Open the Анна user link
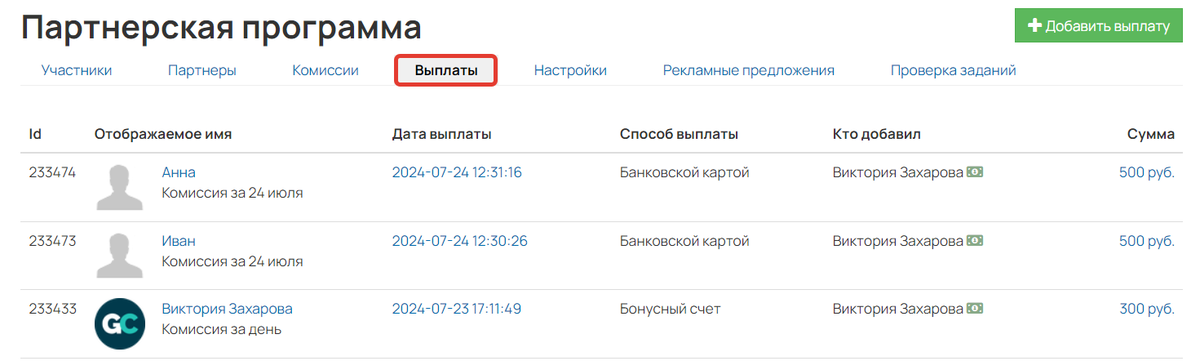The height and width of the screenshot is (361, 1200). [179, 172]
